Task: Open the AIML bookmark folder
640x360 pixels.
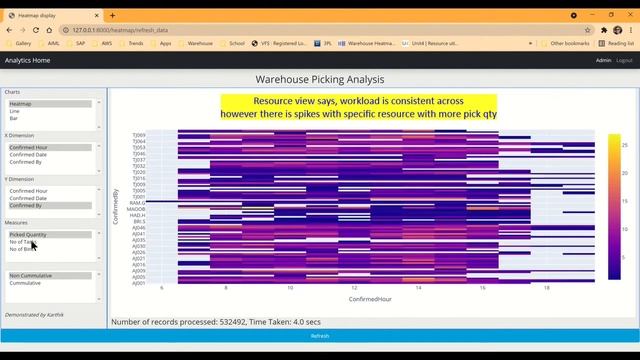Action: pyautogui.click(x=49, y=43)
